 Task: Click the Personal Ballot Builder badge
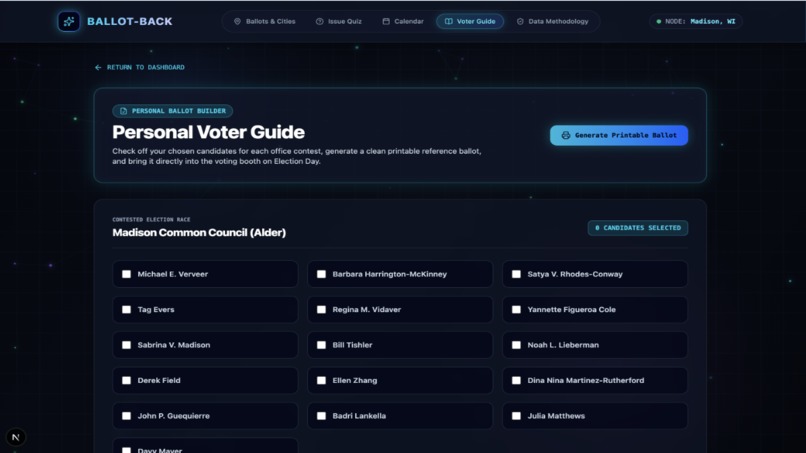click(x=173, y=111)
